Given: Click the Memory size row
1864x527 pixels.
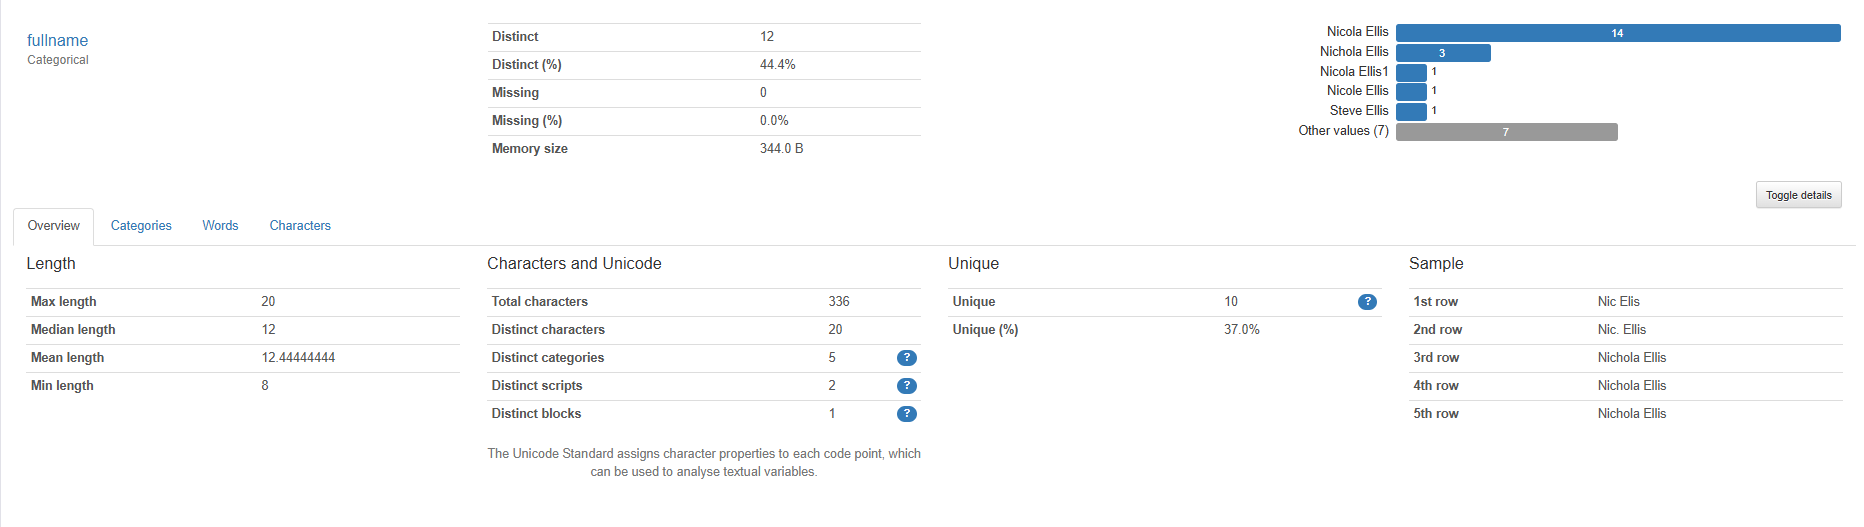Looking at the screenshot, I should pos(704,149).
